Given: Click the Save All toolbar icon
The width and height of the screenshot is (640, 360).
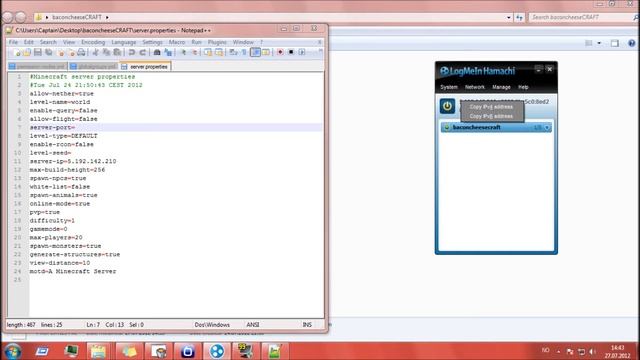Looking at the screenshot, I should (49, 52).
